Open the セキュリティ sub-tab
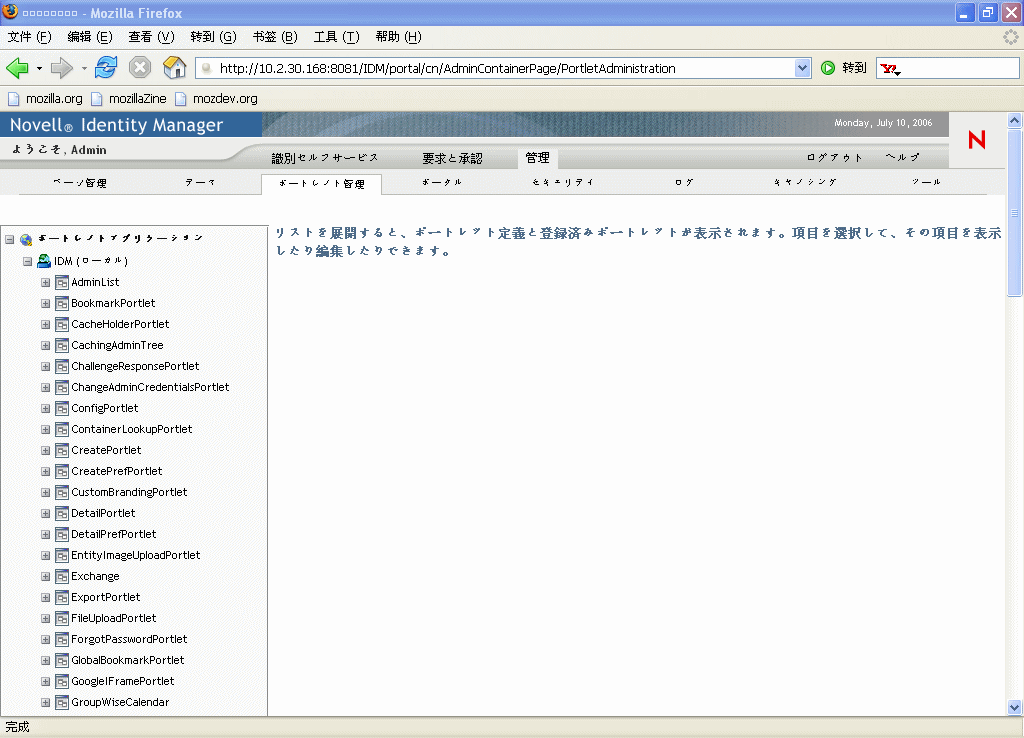 563,182
